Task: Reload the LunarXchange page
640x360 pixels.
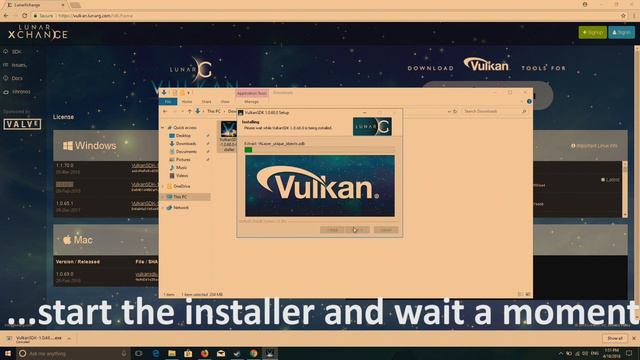Action: (24, 16)
